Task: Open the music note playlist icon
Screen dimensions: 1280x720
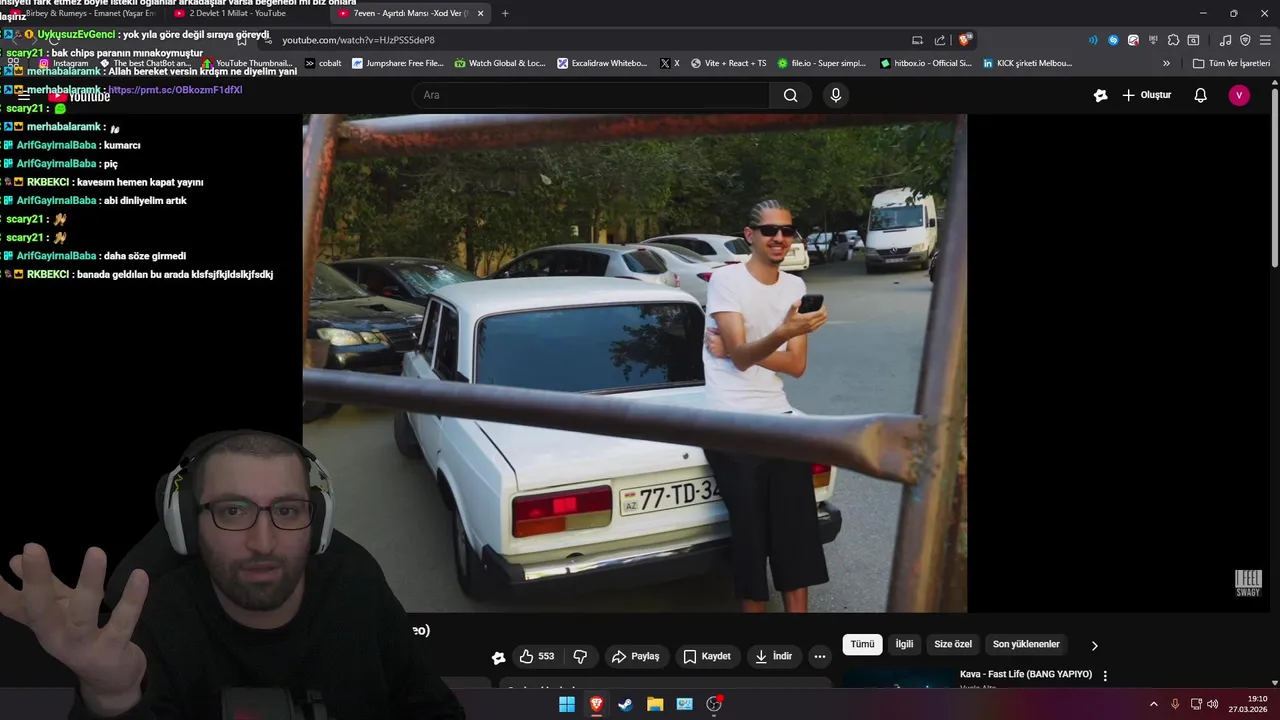Action: coord(1225,40)
